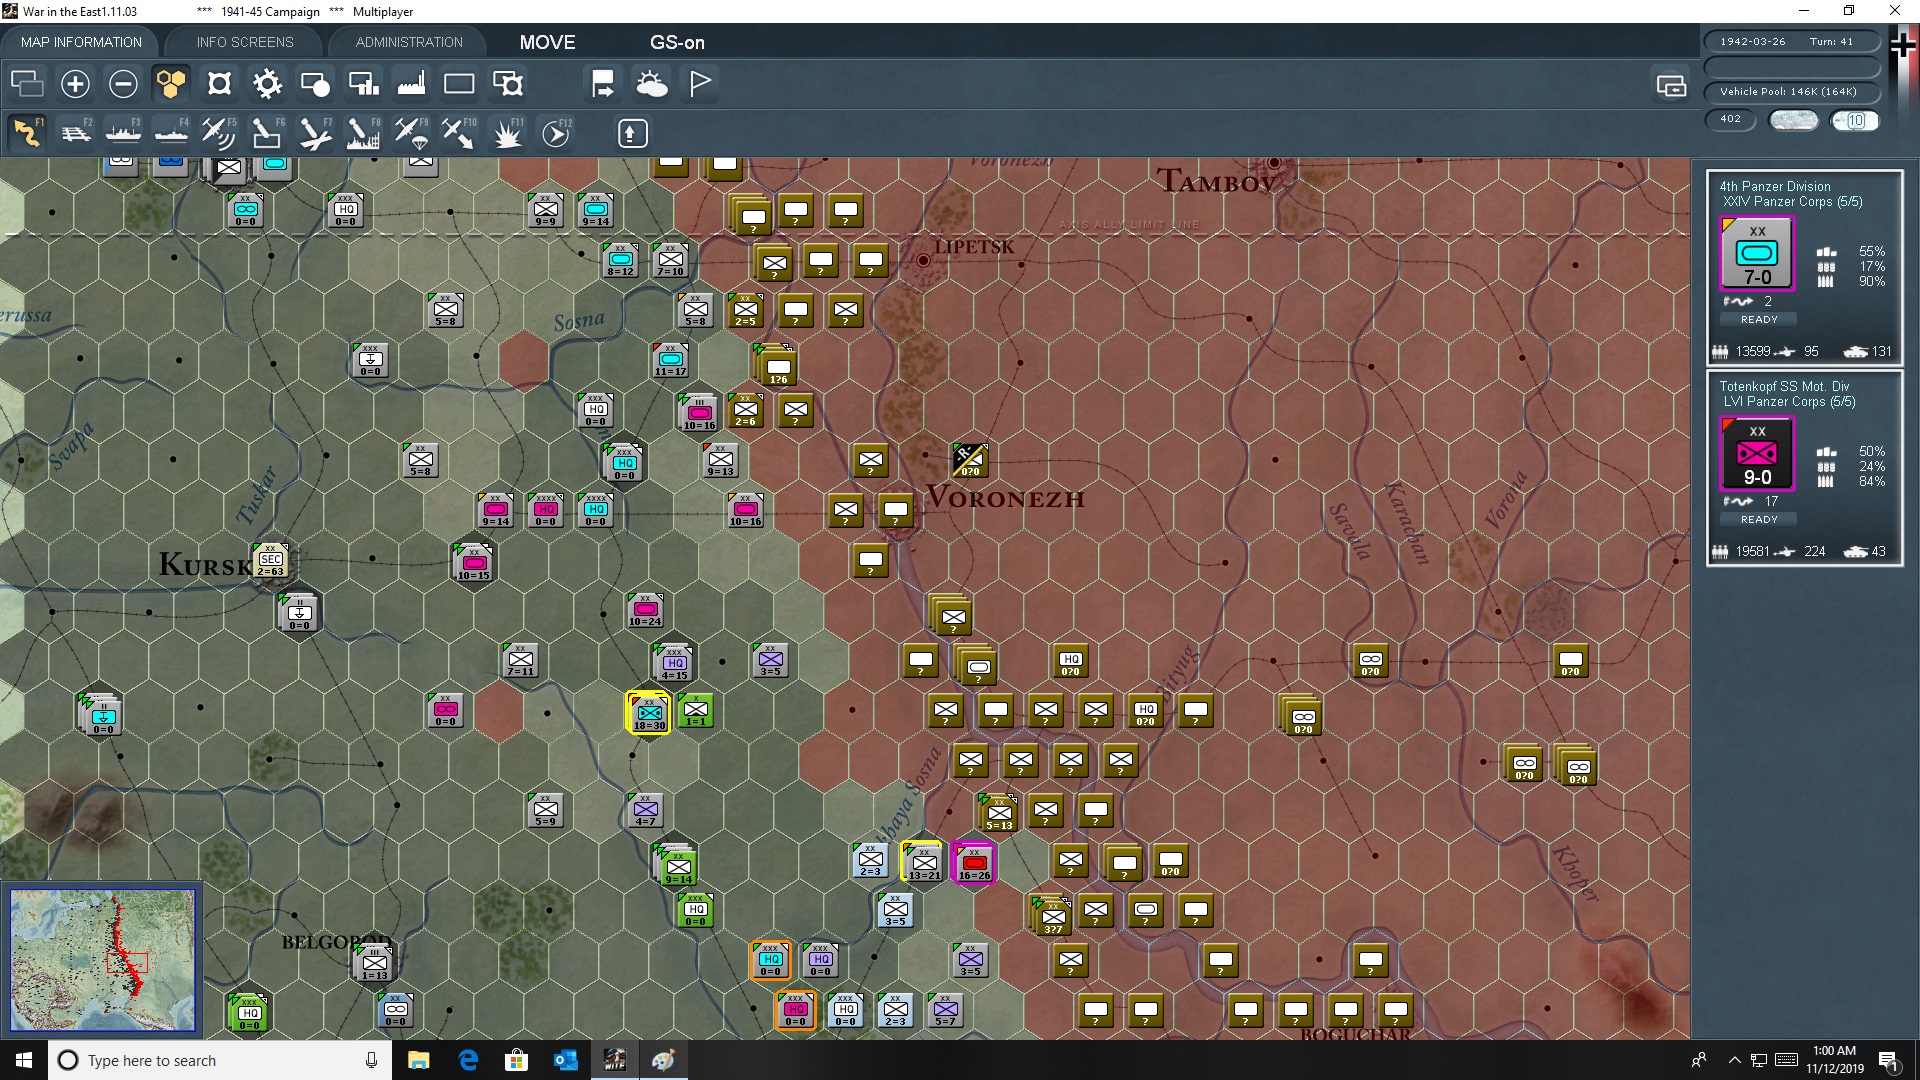The height and width of the screenshot is (1080, 1920).
Task: Select magenta-bordered 16=26 panzer unit
Action: coord(974,862)
